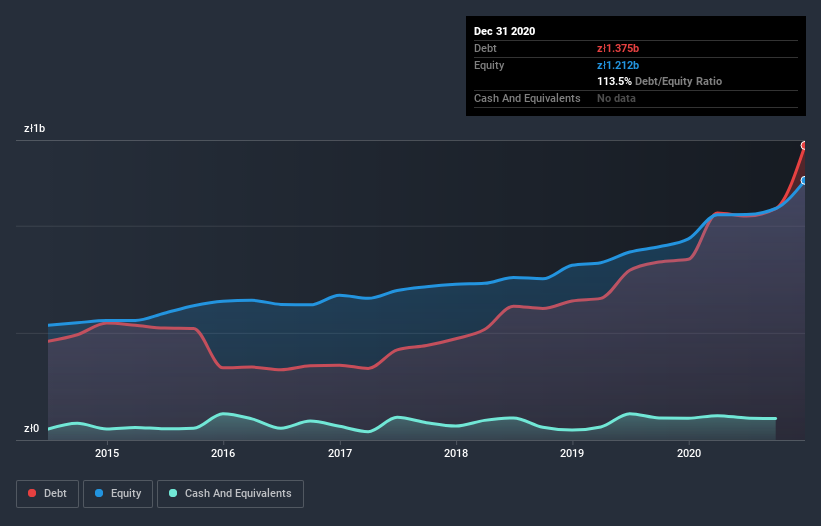Image resolution: width=821 pixels, height=526 pixels.
Task: Click the 2020 x-axis label
Action: tap(689, 453)
